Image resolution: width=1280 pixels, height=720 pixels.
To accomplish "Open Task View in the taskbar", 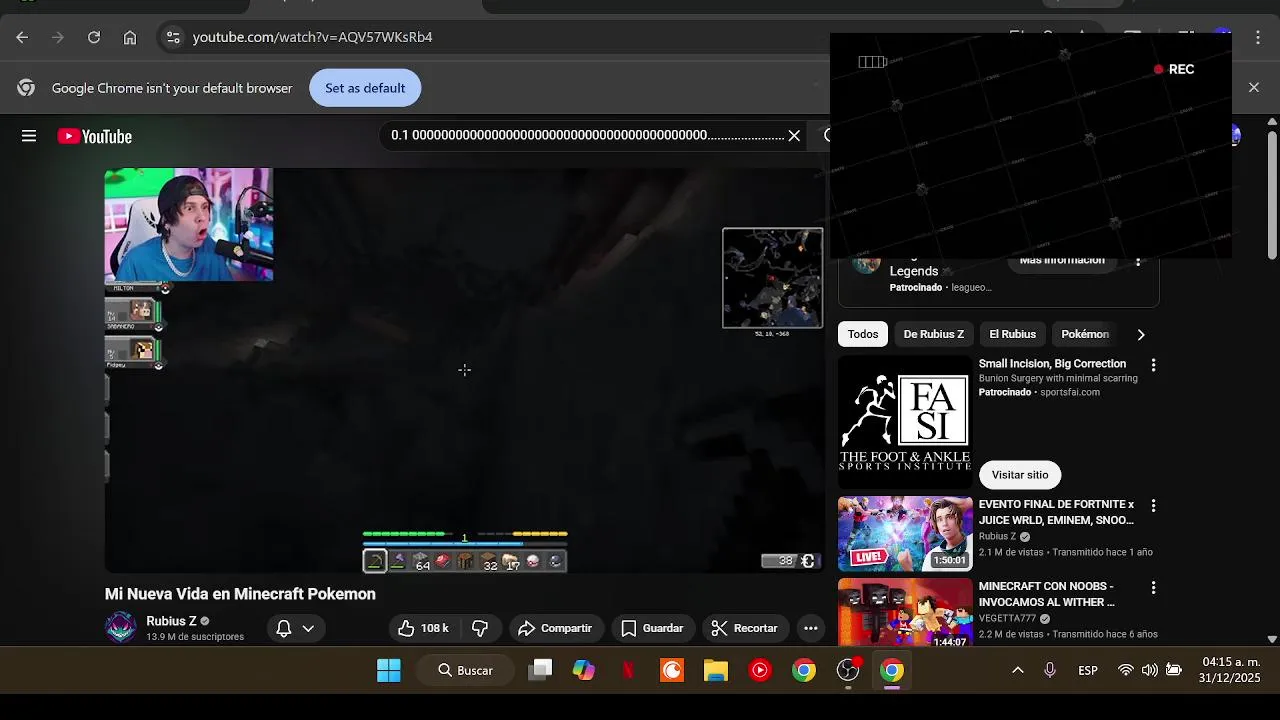I will 540,670.
